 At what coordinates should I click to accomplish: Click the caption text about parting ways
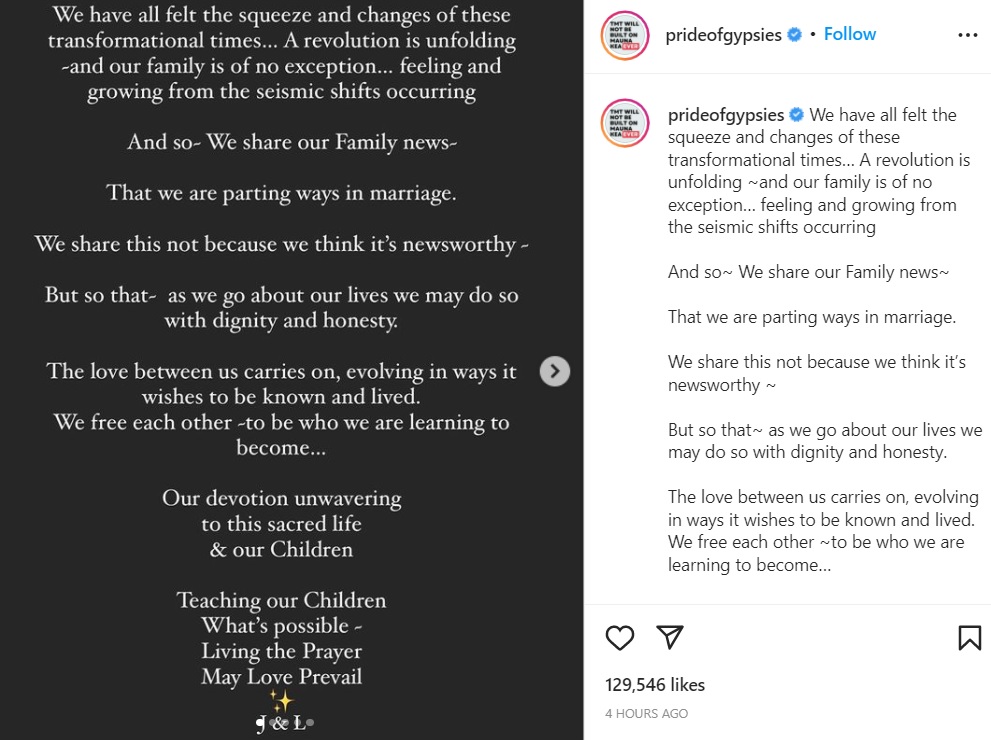812,317
